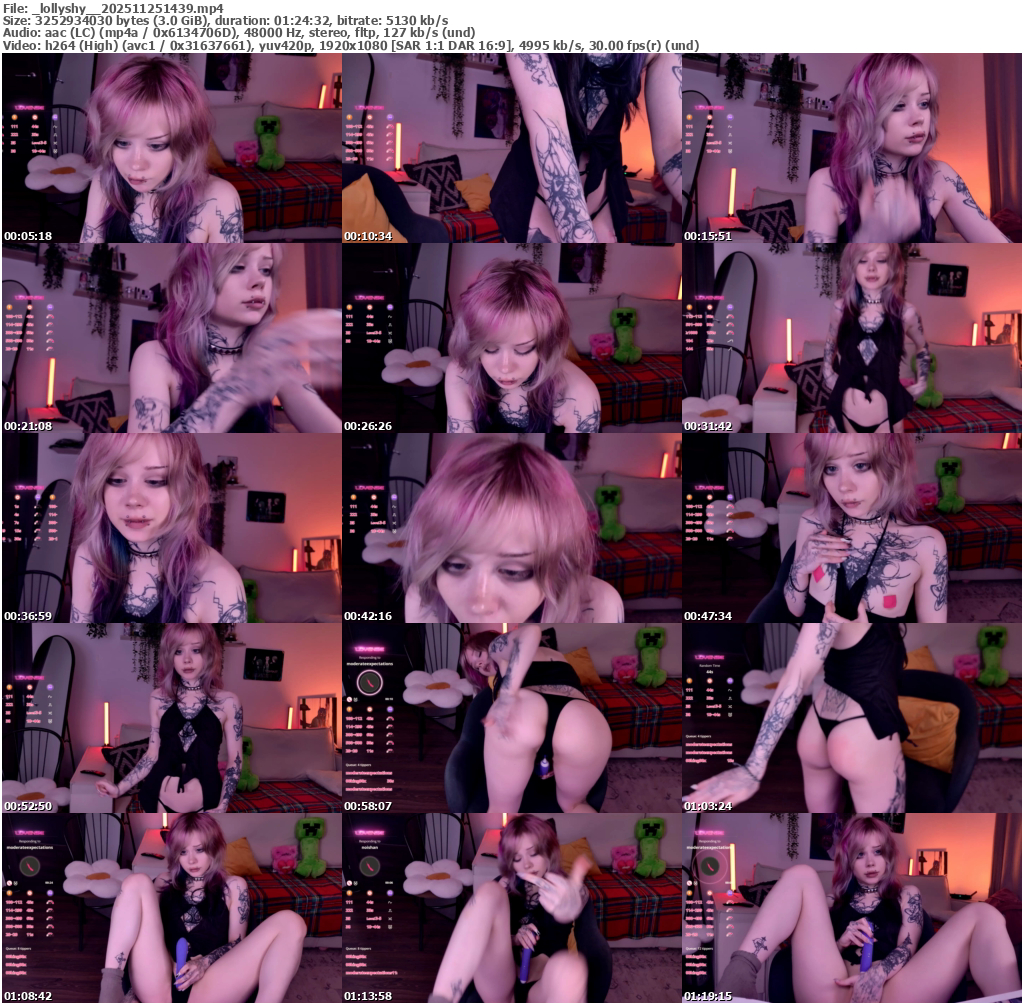The height and width of the screenshot is (1003, 1024).
Task: Click the 'Audio: aac (LC)' header text
Action: [50, 33]
